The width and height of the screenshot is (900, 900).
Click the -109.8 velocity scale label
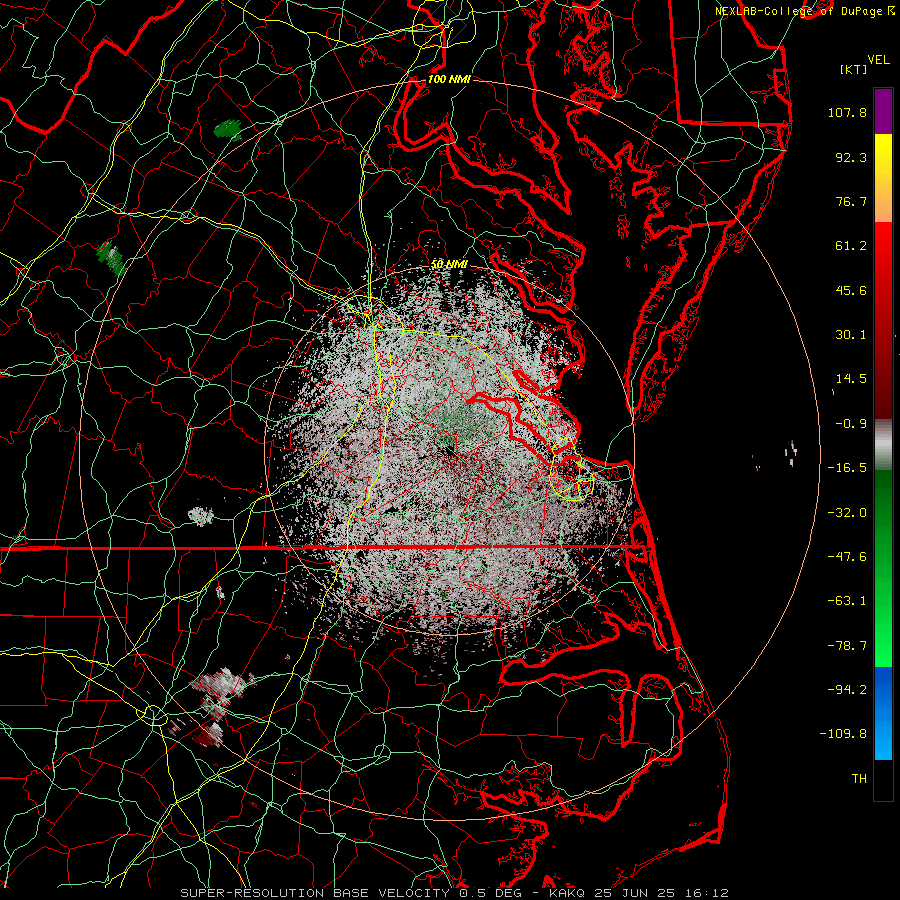(x=843, y=734)
